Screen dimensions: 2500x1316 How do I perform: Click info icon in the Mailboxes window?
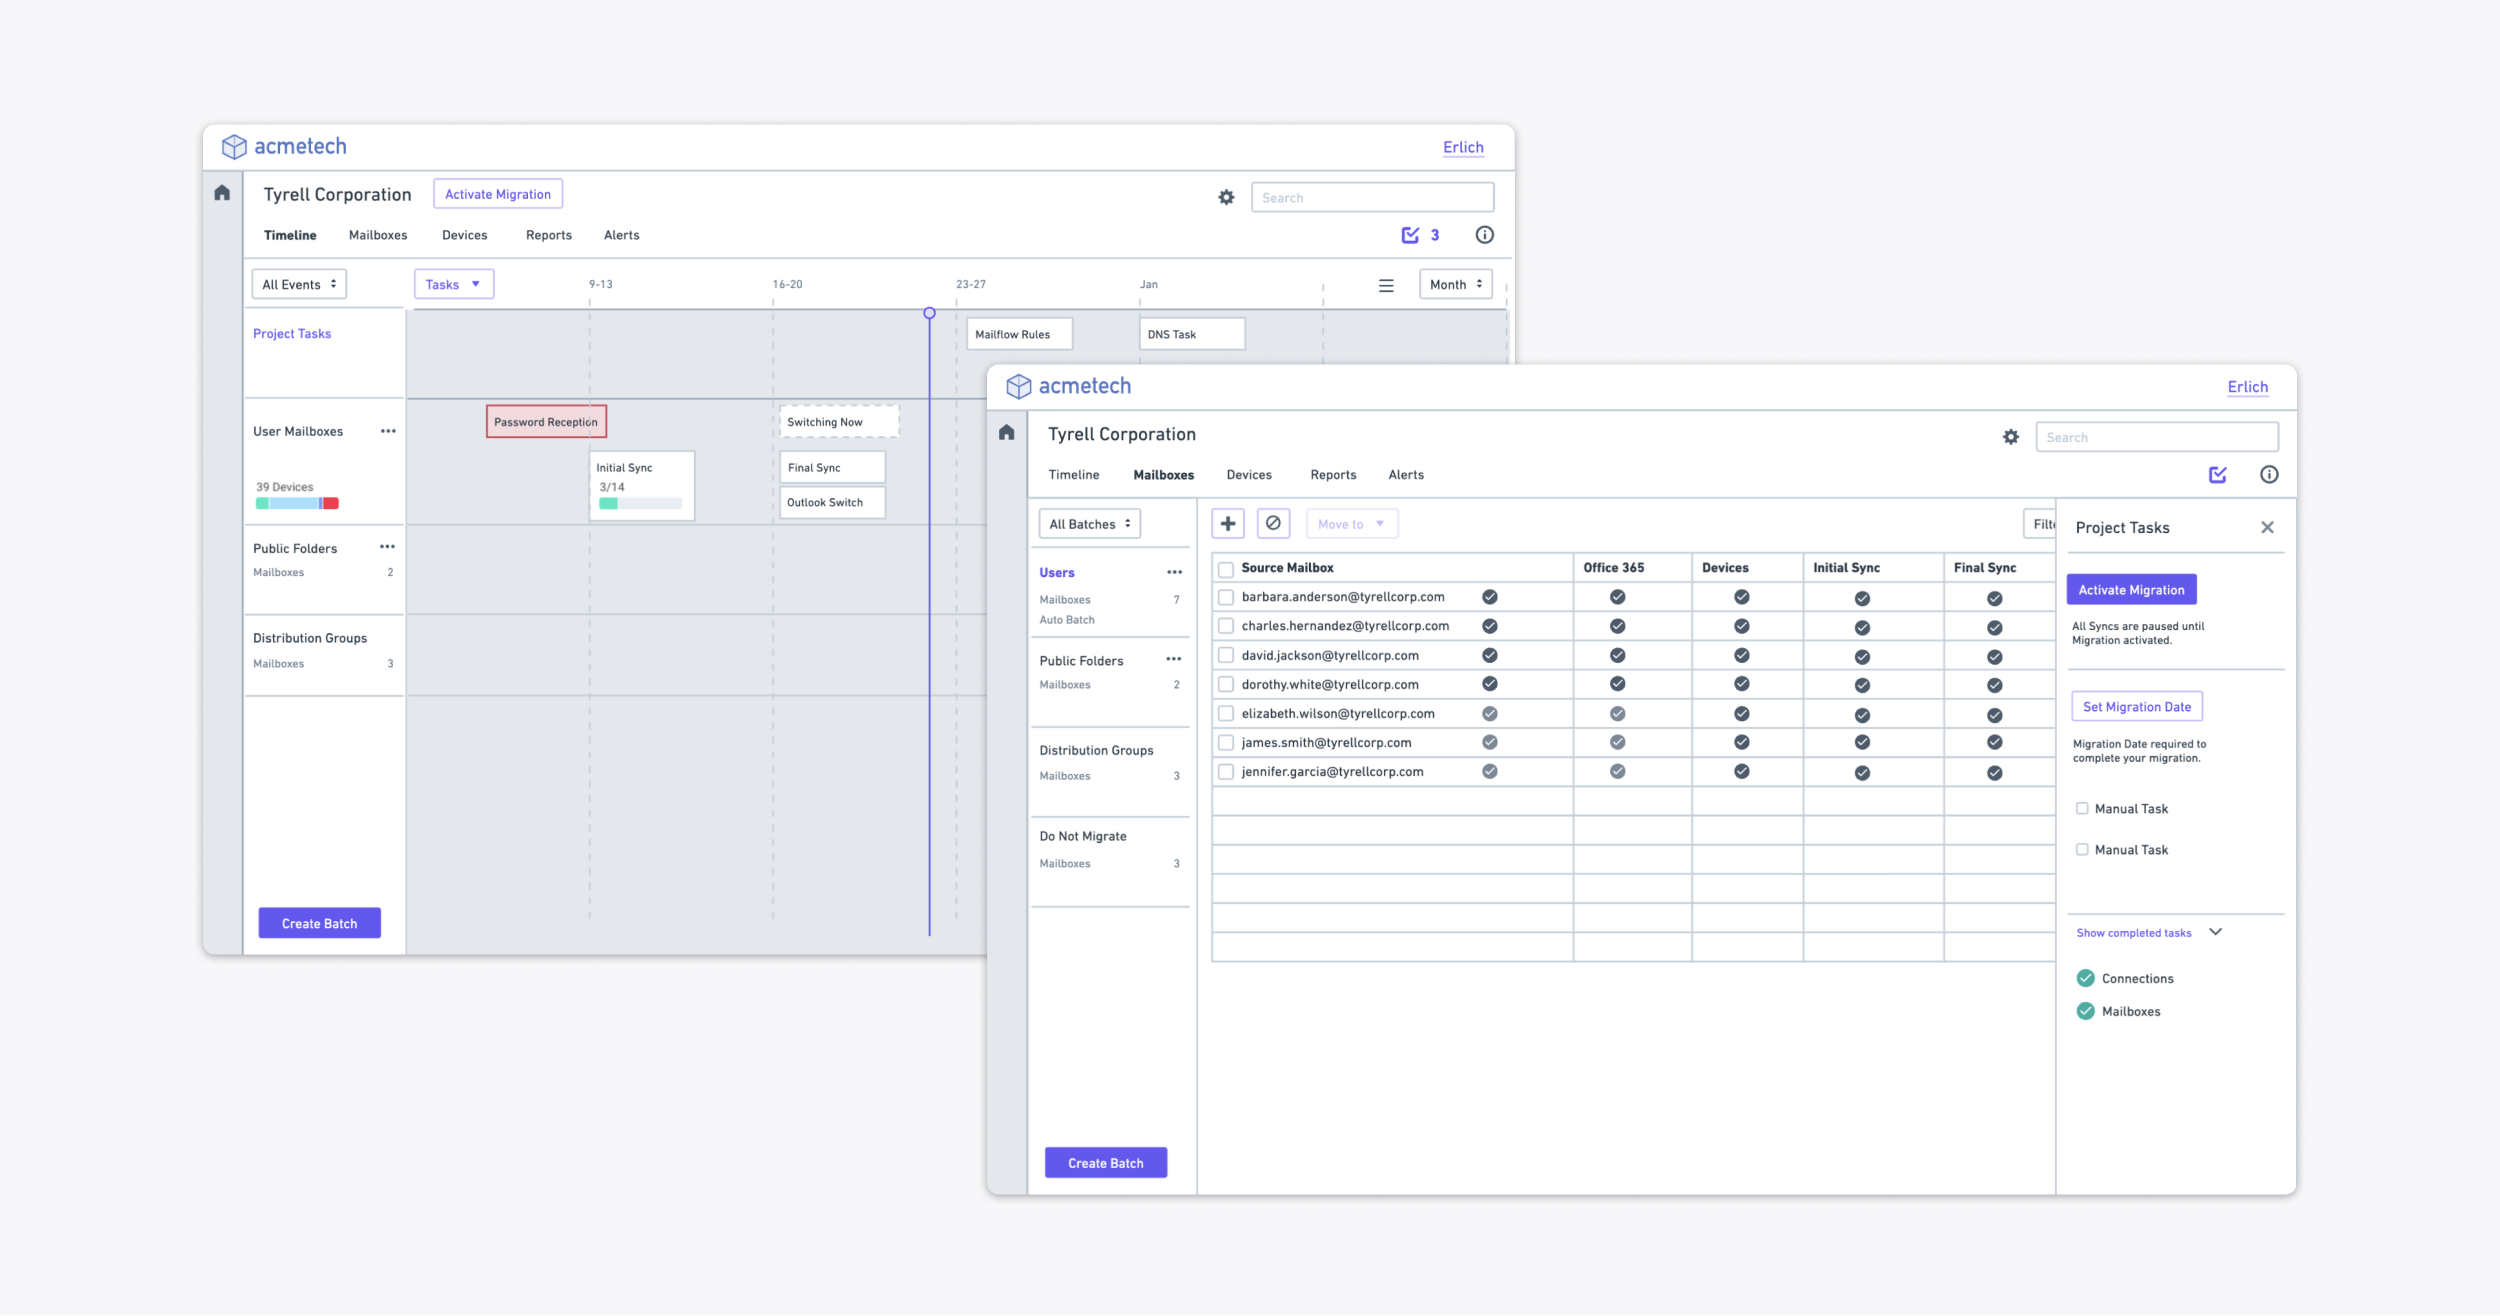coord(2269,475)
